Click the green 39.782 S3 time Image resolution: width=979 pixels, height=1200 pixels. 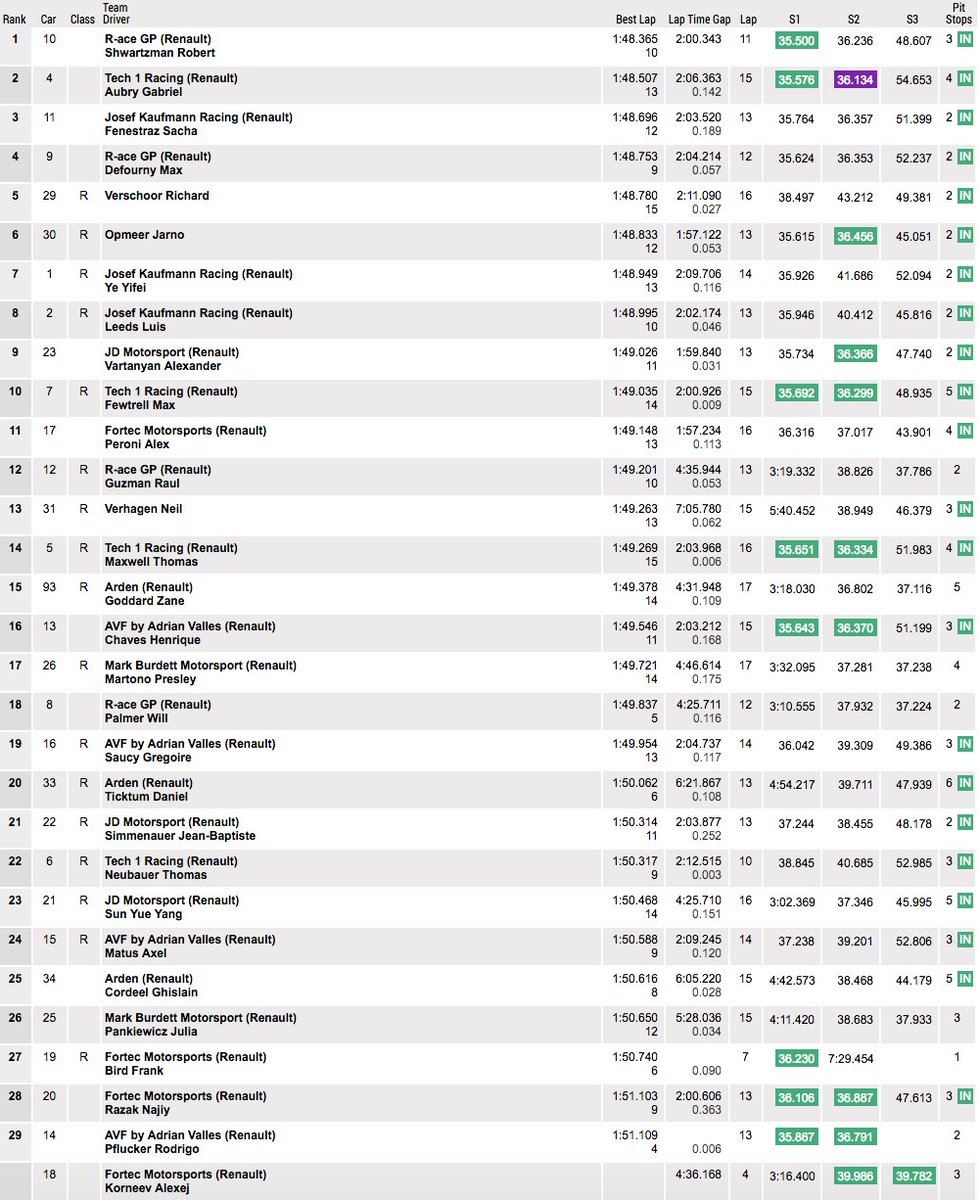click(914, 1176)
